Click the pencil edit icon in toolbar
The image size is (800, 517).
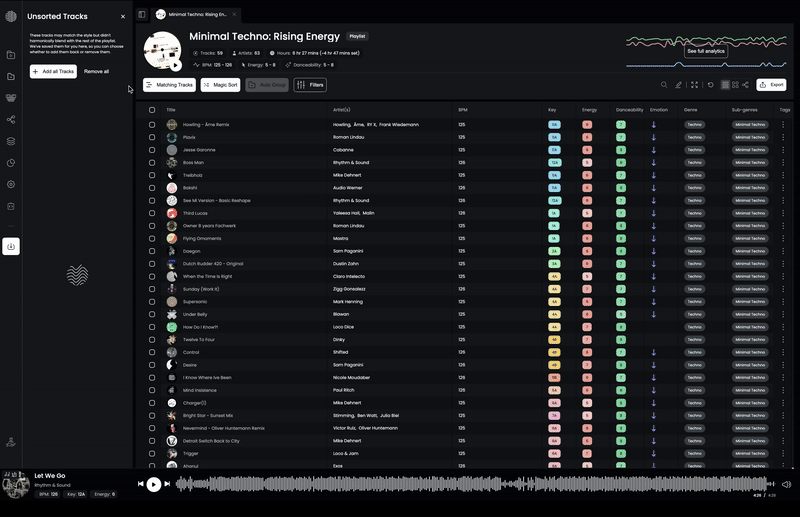point(678,85)
